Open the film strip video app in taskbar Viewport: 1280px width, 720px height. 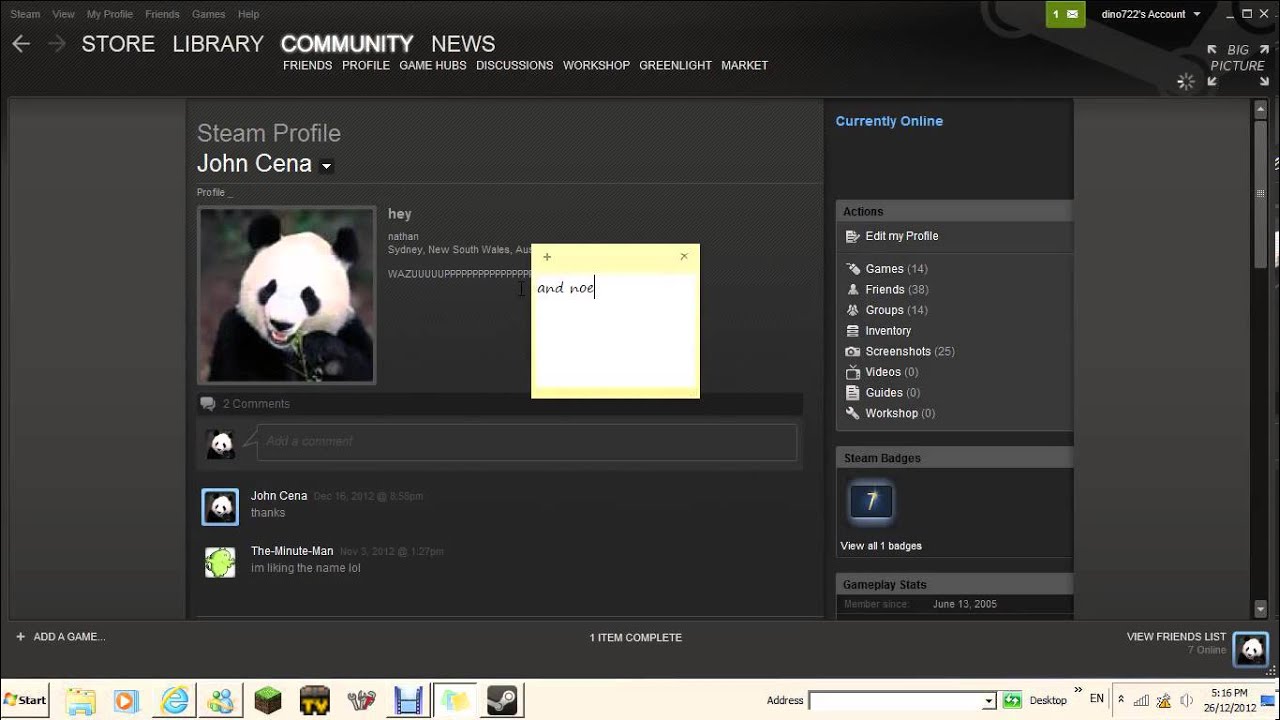click(x=408, y=700)
